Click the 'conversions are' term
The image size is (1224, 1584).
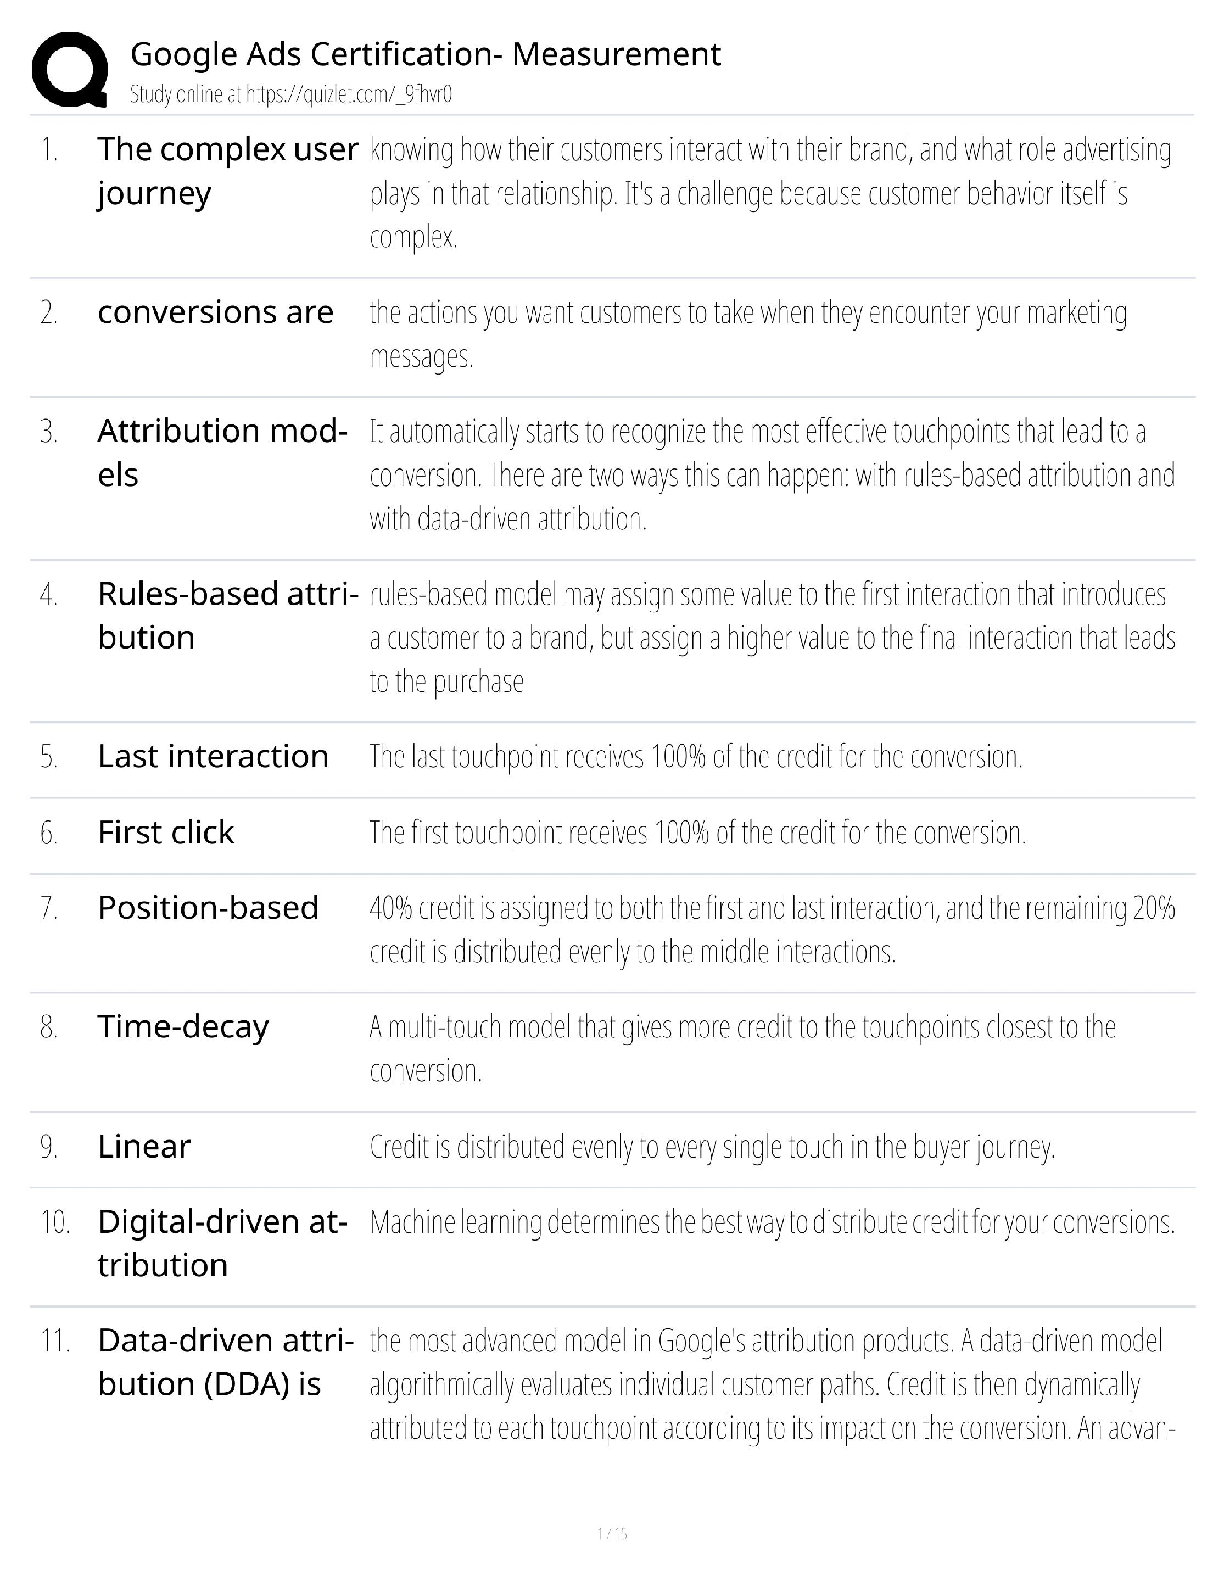[215, 312]
